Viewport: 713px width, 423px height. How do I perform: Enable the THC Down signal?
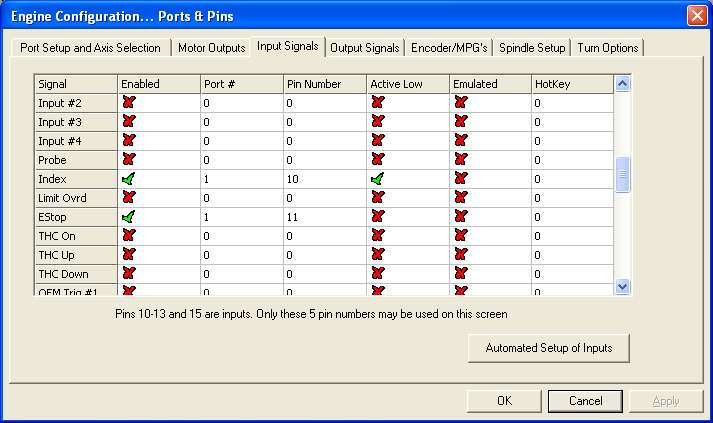[129, 274]
